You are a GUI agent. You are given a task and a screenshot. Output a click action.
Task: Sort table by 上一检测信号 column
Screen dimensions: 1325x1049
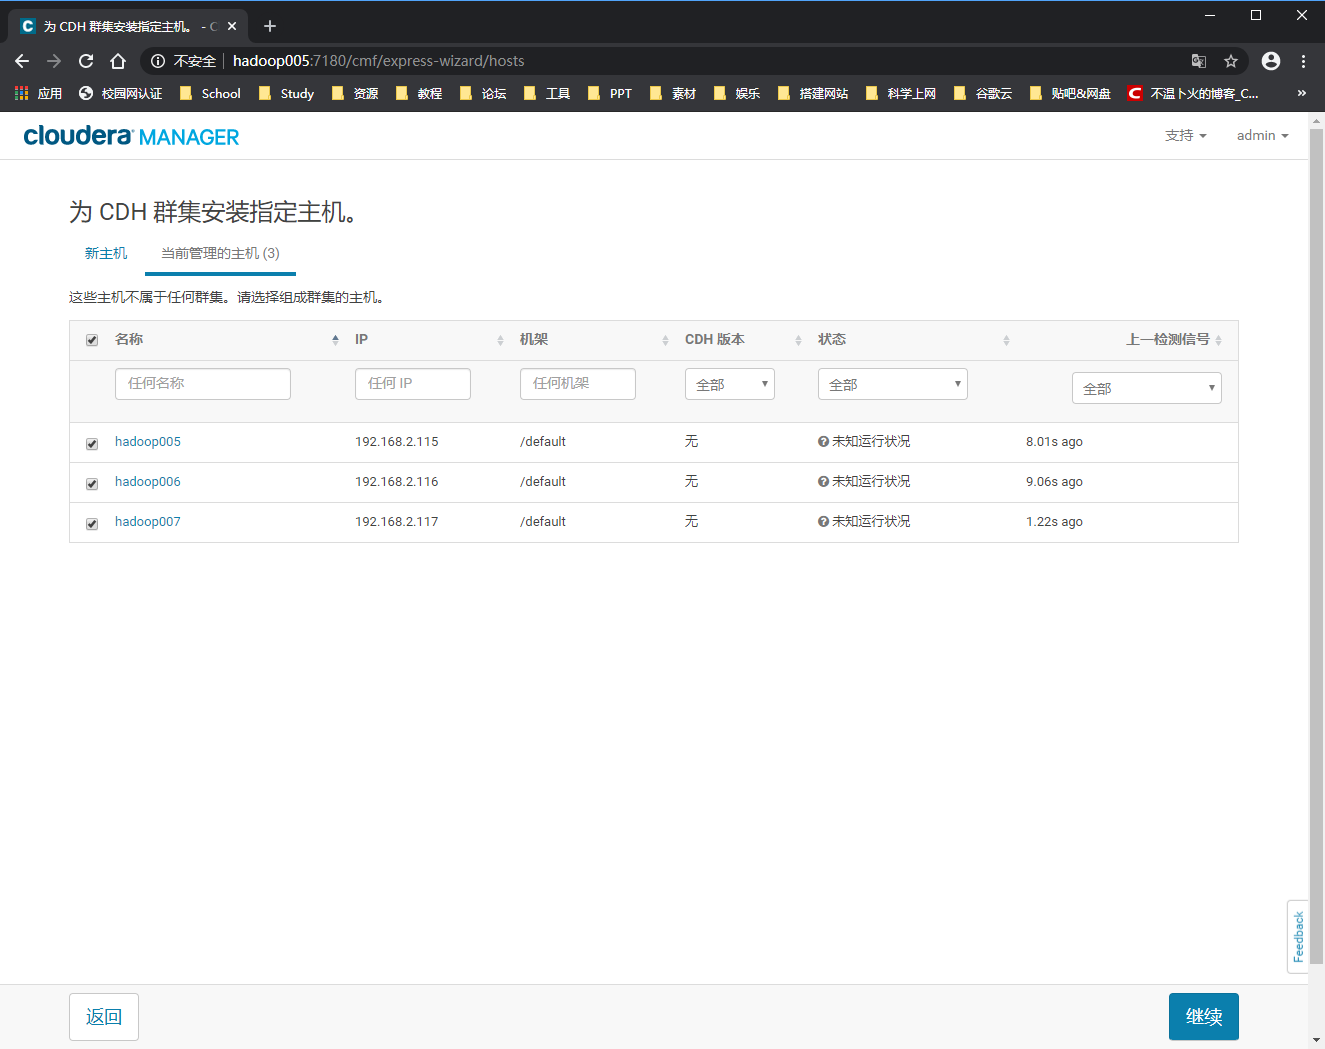(1174, 340)
